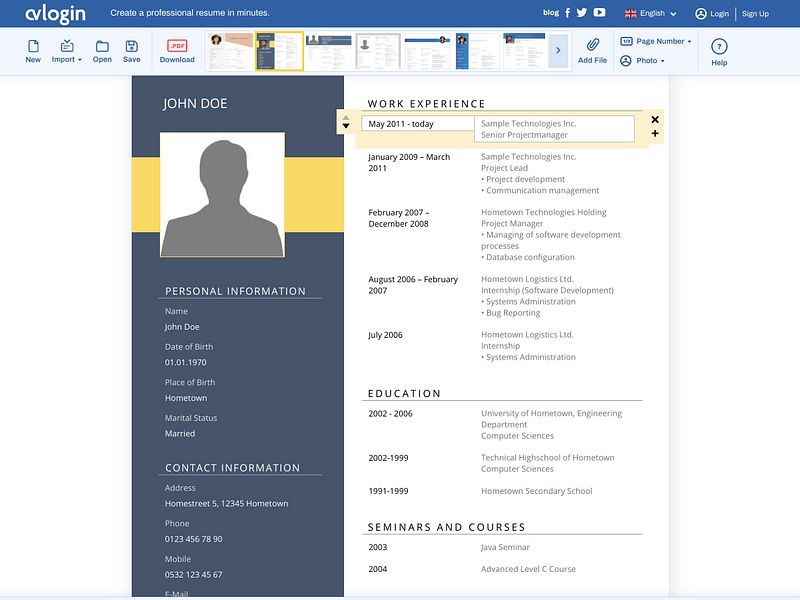Click the cvlogin logo
Image resolution: width=800 pixels, height=600 pixels.
55,14
